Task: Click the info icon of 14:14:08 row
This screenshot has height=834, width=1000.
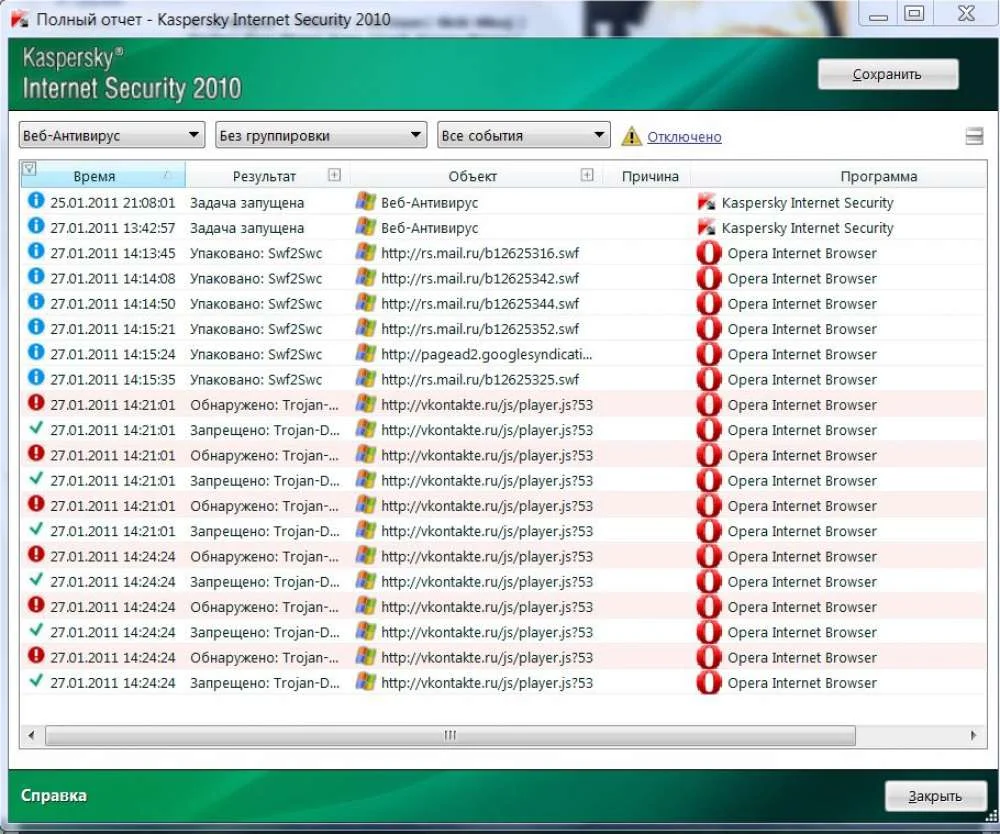Action: tap(36, 276)
